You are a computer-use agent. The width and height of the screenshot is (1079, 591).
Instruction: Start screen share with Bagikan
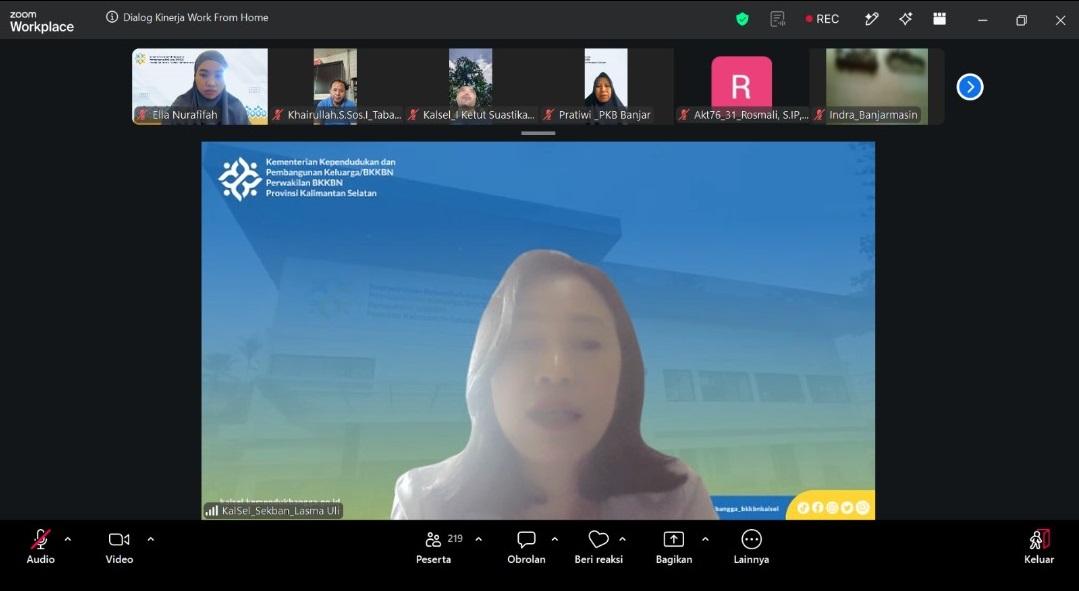point(674,547)
